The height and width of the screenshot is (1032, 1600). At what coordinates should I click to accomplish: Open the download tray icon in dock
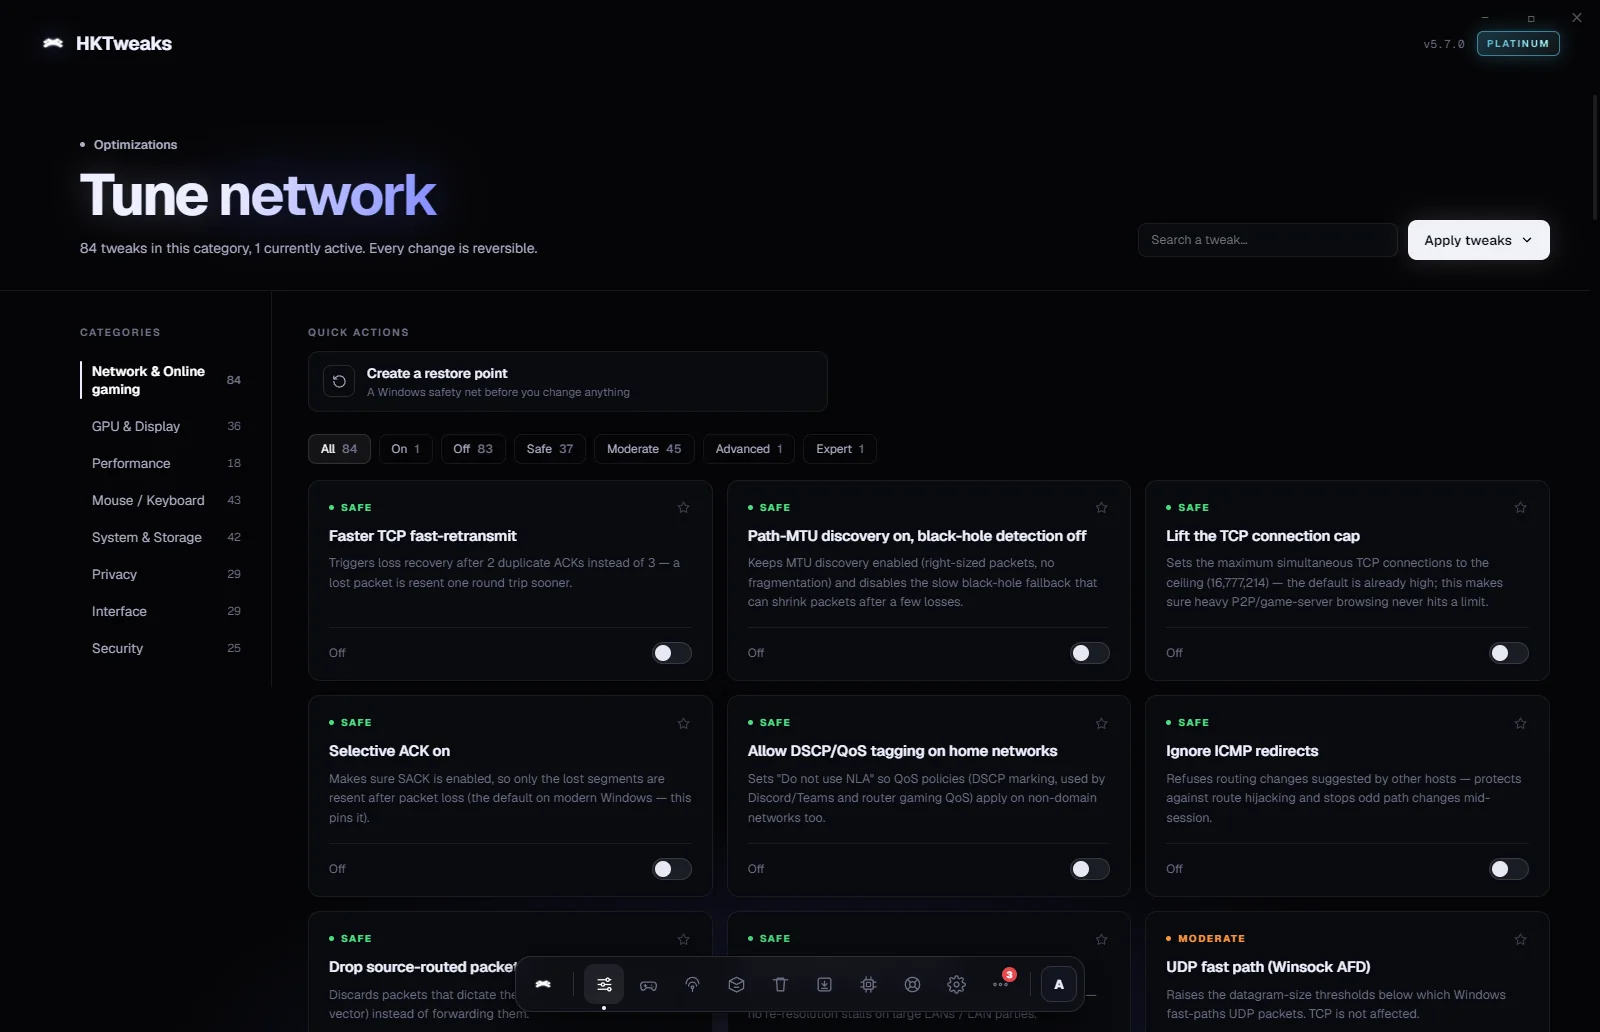(x=824, y=984)
